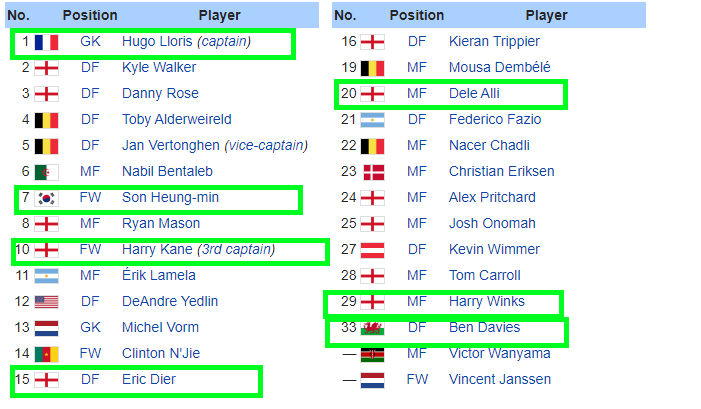
Task: Click the GK position link for Michel Vorm
Action: tap(90, 327)
